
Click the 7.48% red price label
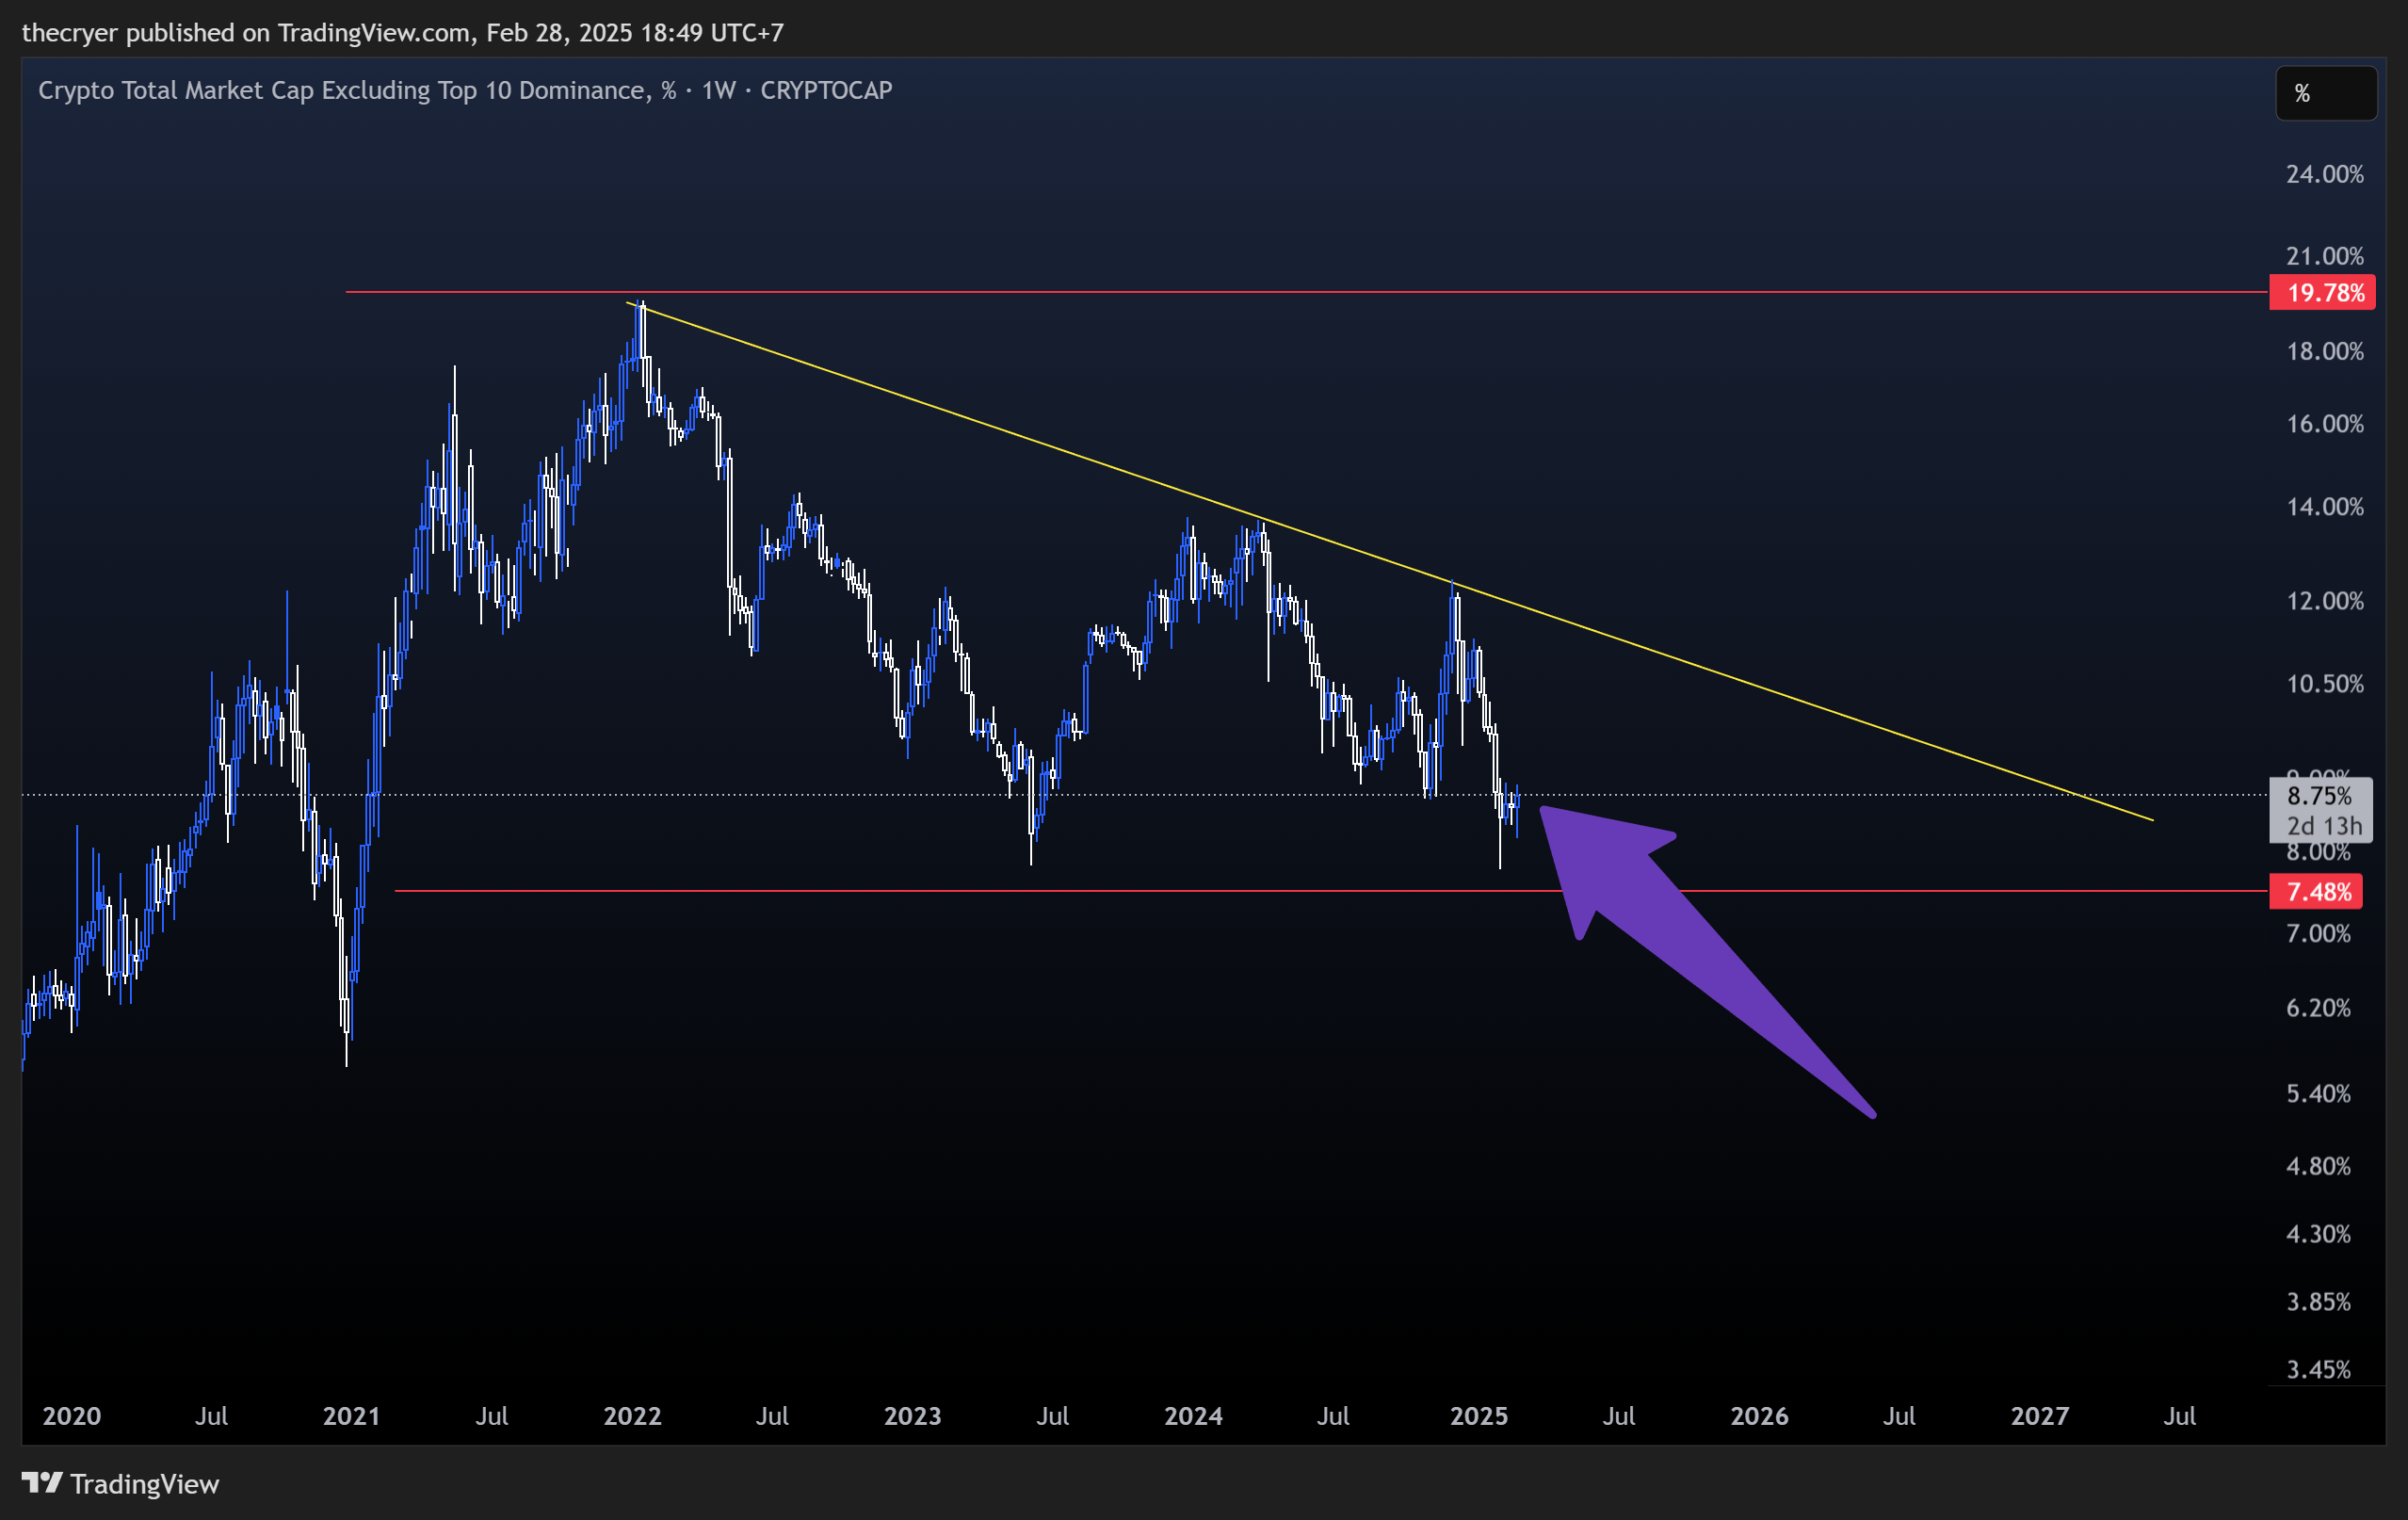2316,892
